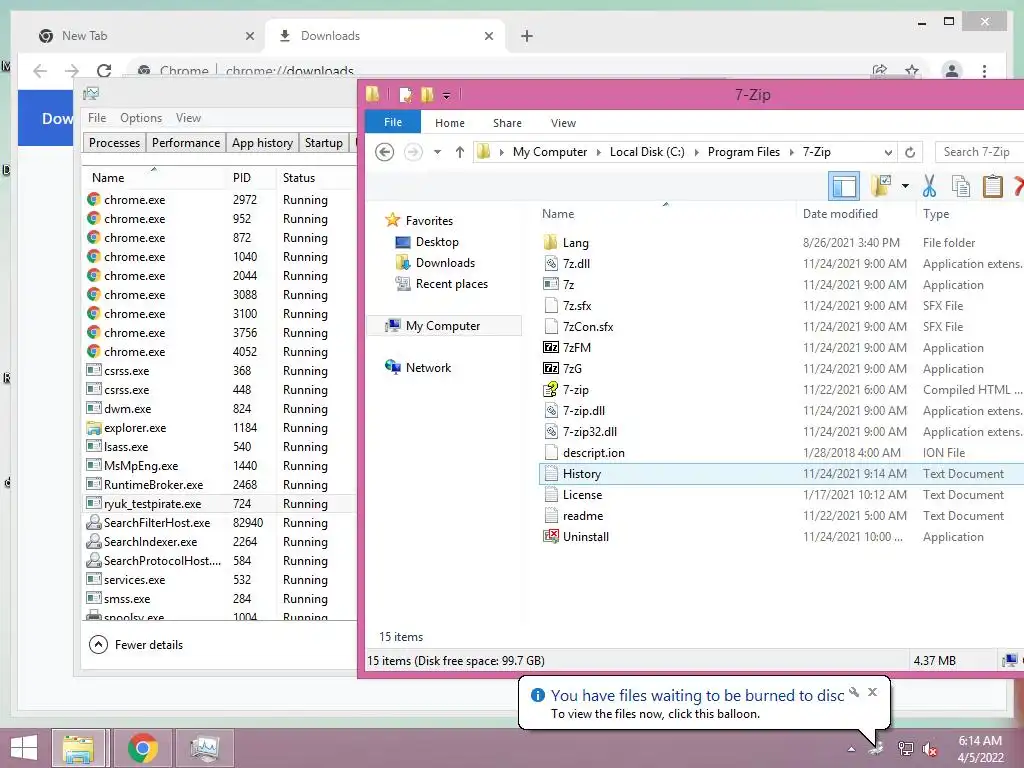1024x768 pixels.
Task: Click the Paste clipboard icon in 7-Zip toolbar
Action: click(993, 187)
